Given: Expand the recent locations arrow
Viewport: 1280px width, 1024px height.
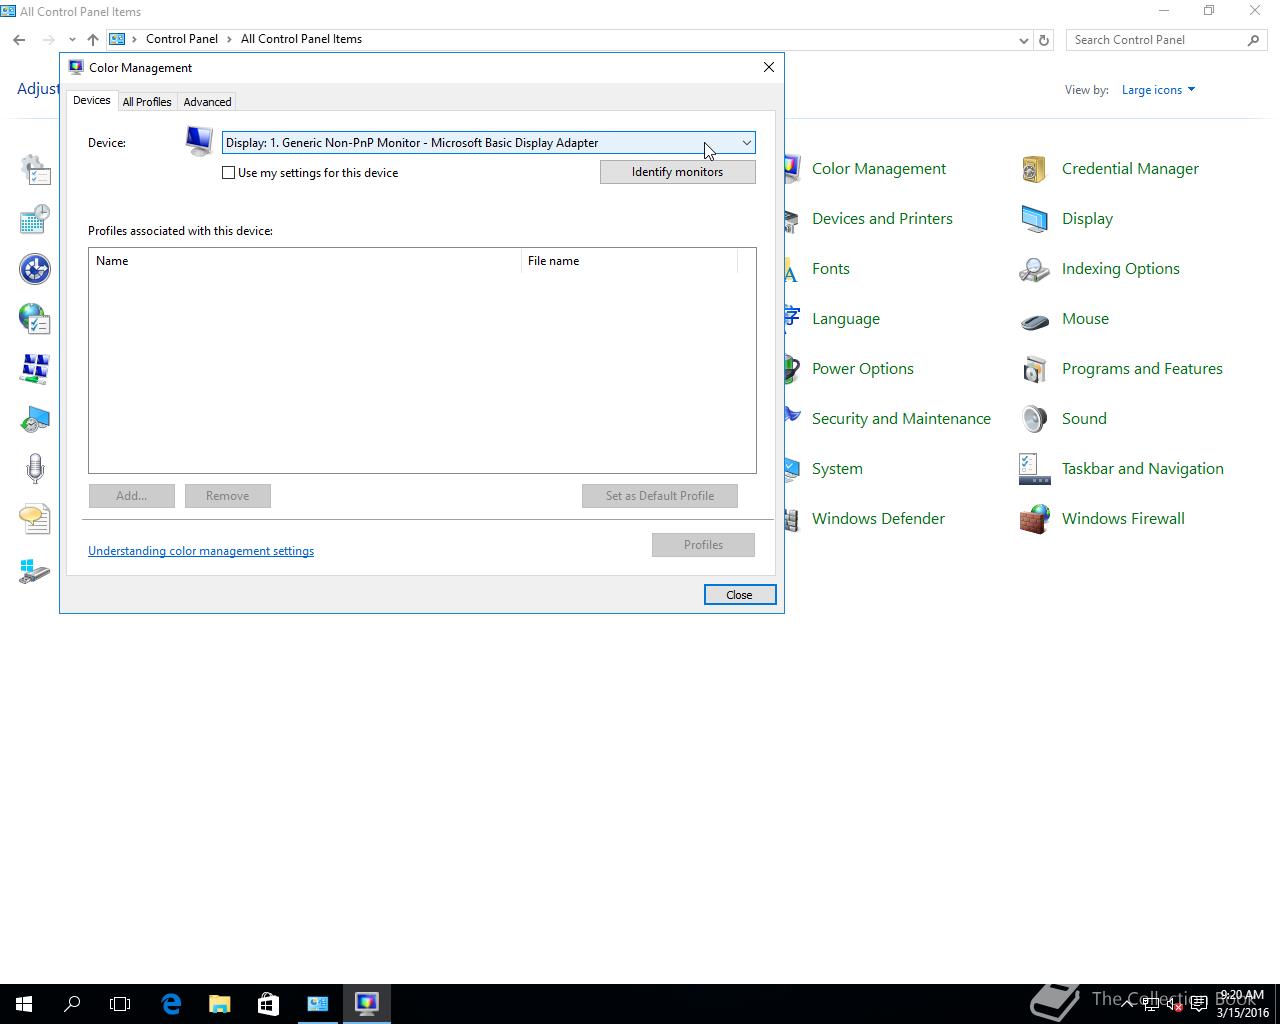Looking at the screenshot, I should pyautogui.click(x=72, y=39).
